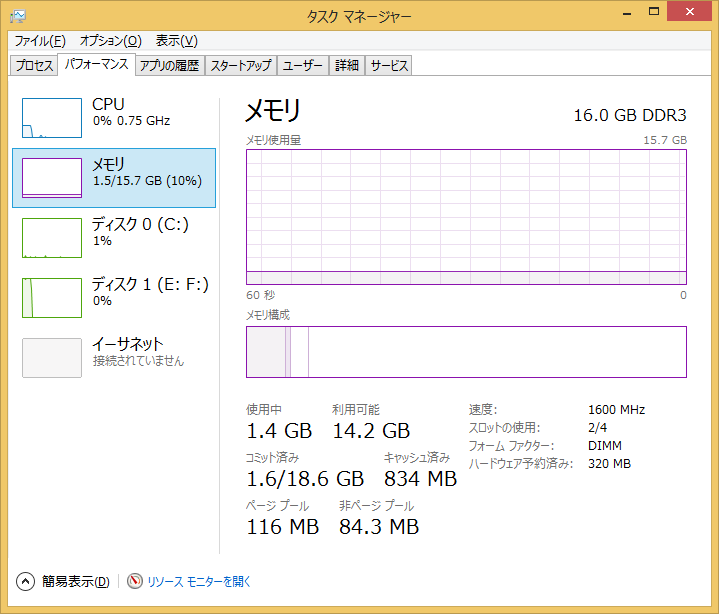
Task: Open the リソース モニターを開く link
Action: 199,581
